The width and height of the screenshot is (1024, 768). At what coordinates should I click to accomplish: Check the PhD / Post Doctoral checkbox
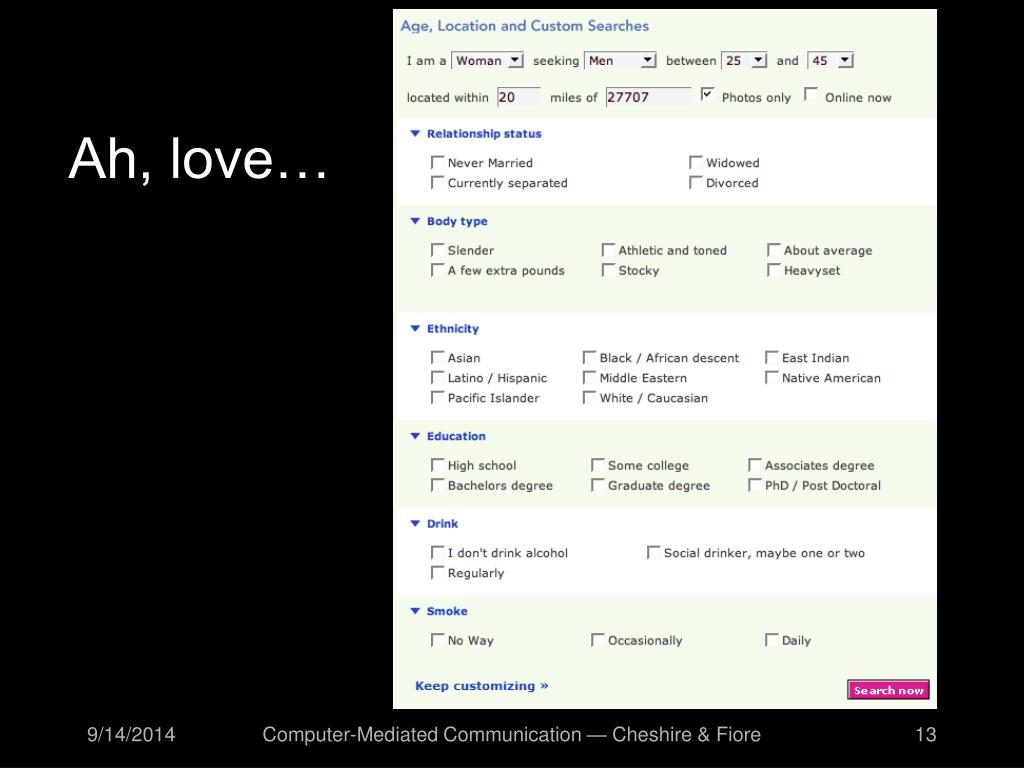click(755, 485)
